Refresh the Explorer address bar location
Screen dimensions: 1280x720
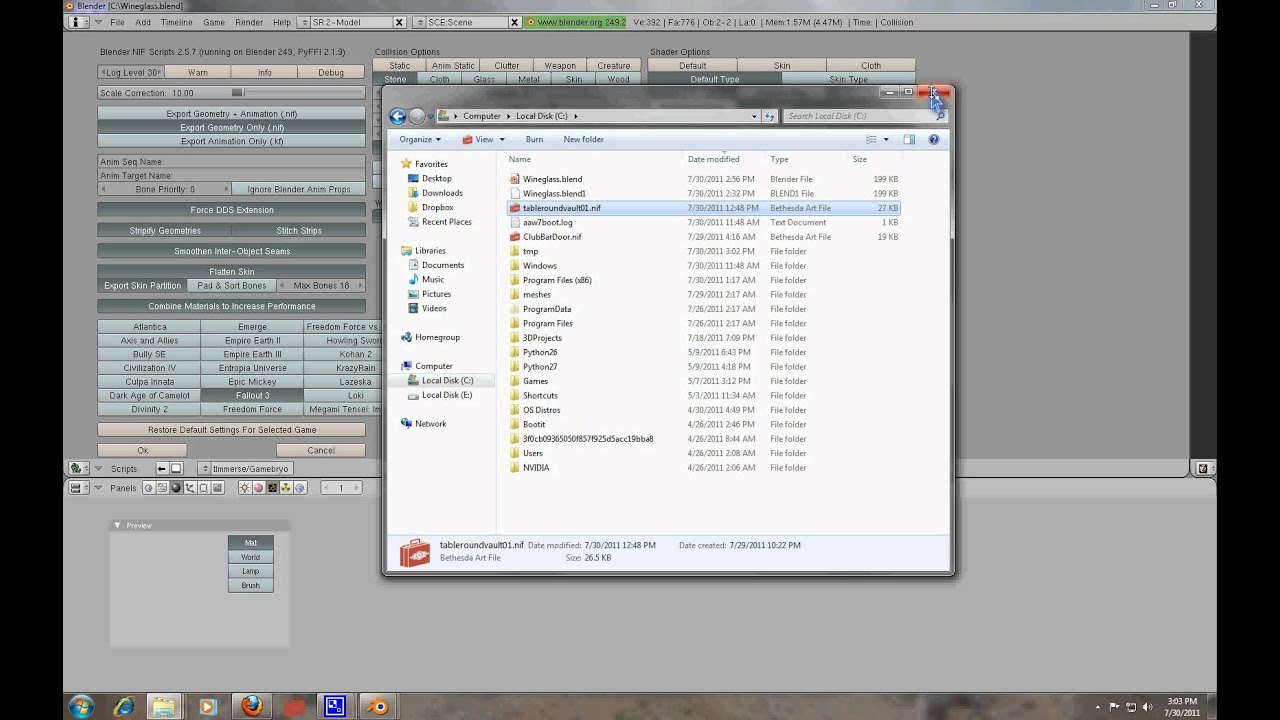pos(770,116)
